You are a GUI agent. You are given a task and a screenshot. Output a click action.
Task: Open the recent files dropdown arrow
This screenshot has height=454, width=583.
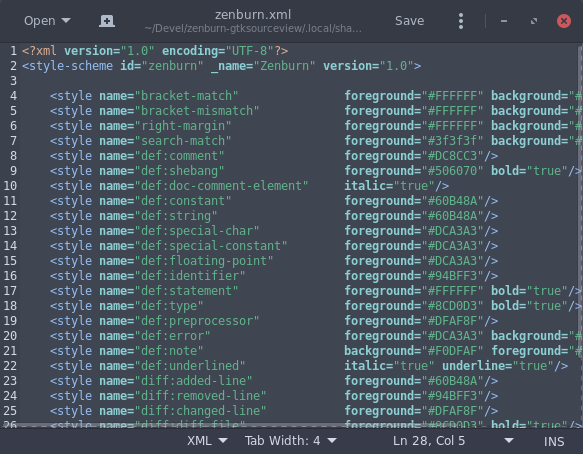tap(66, 20)
